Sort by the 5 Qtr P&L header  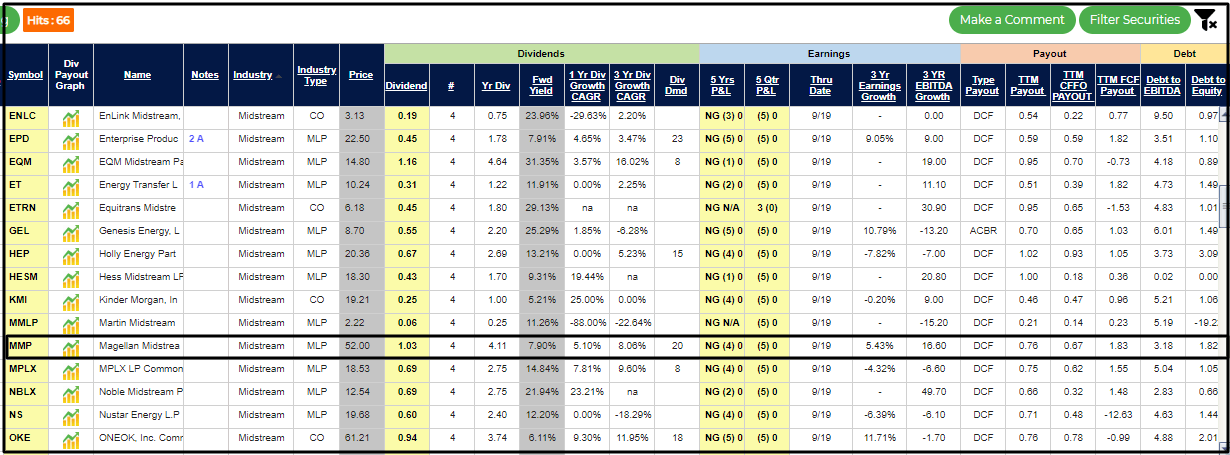coord(767,86)
